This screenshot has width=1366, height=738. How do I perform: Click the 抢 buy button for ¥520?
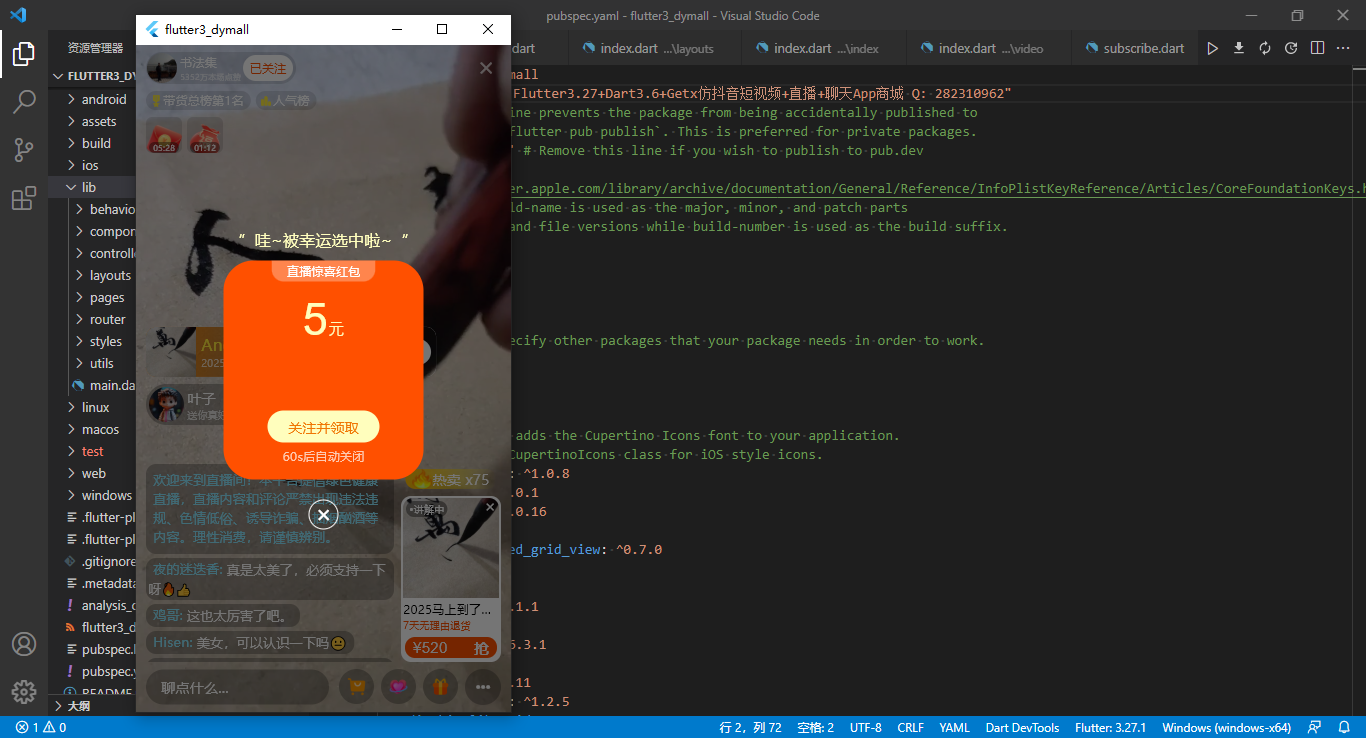481,648
